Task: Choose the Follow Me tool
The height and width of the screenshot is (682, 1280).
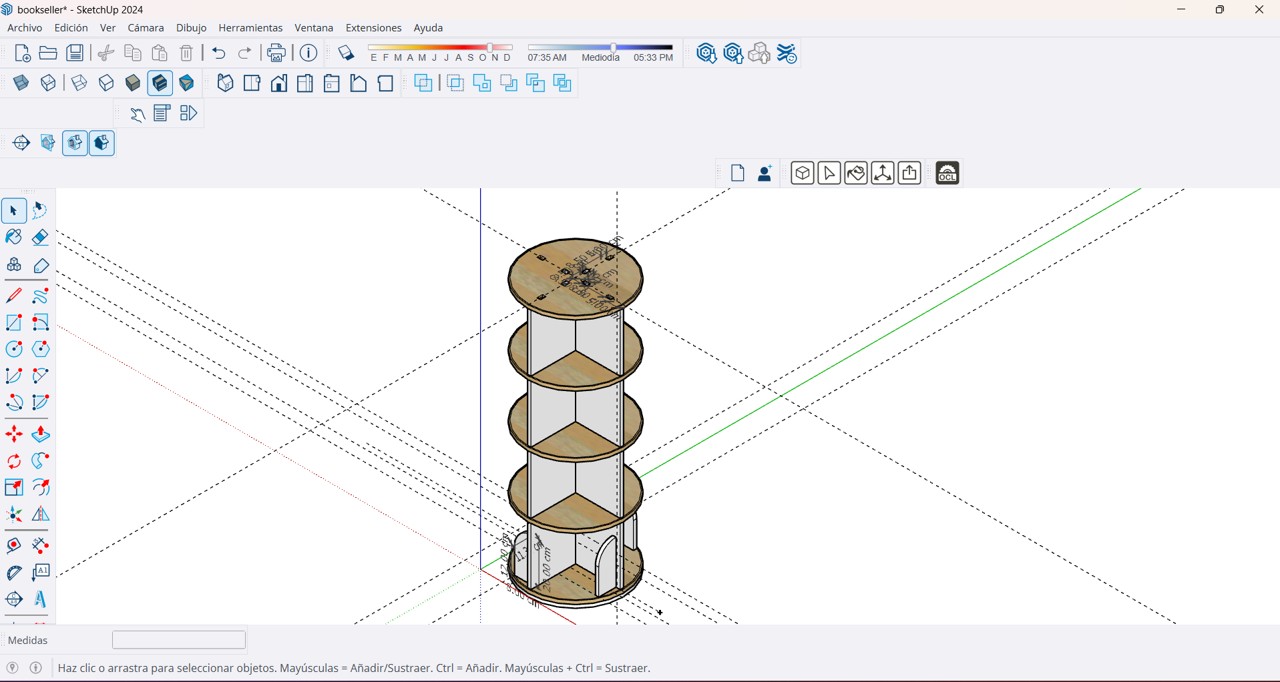Action: 40,461
